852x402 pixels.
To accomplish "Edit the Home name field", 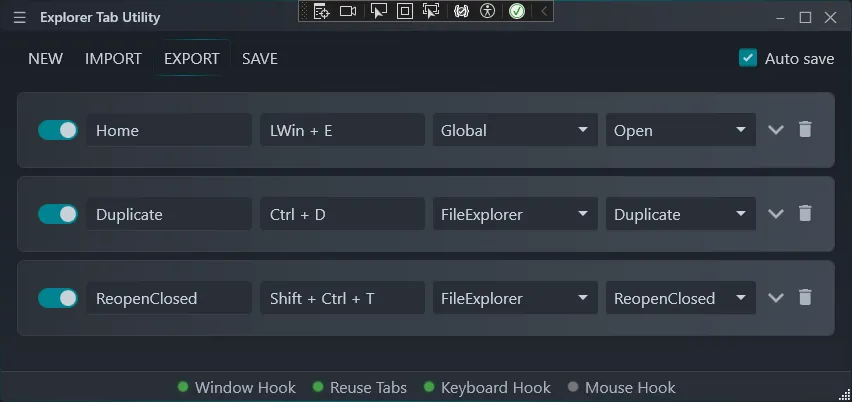I will click(x=169, y=130).
